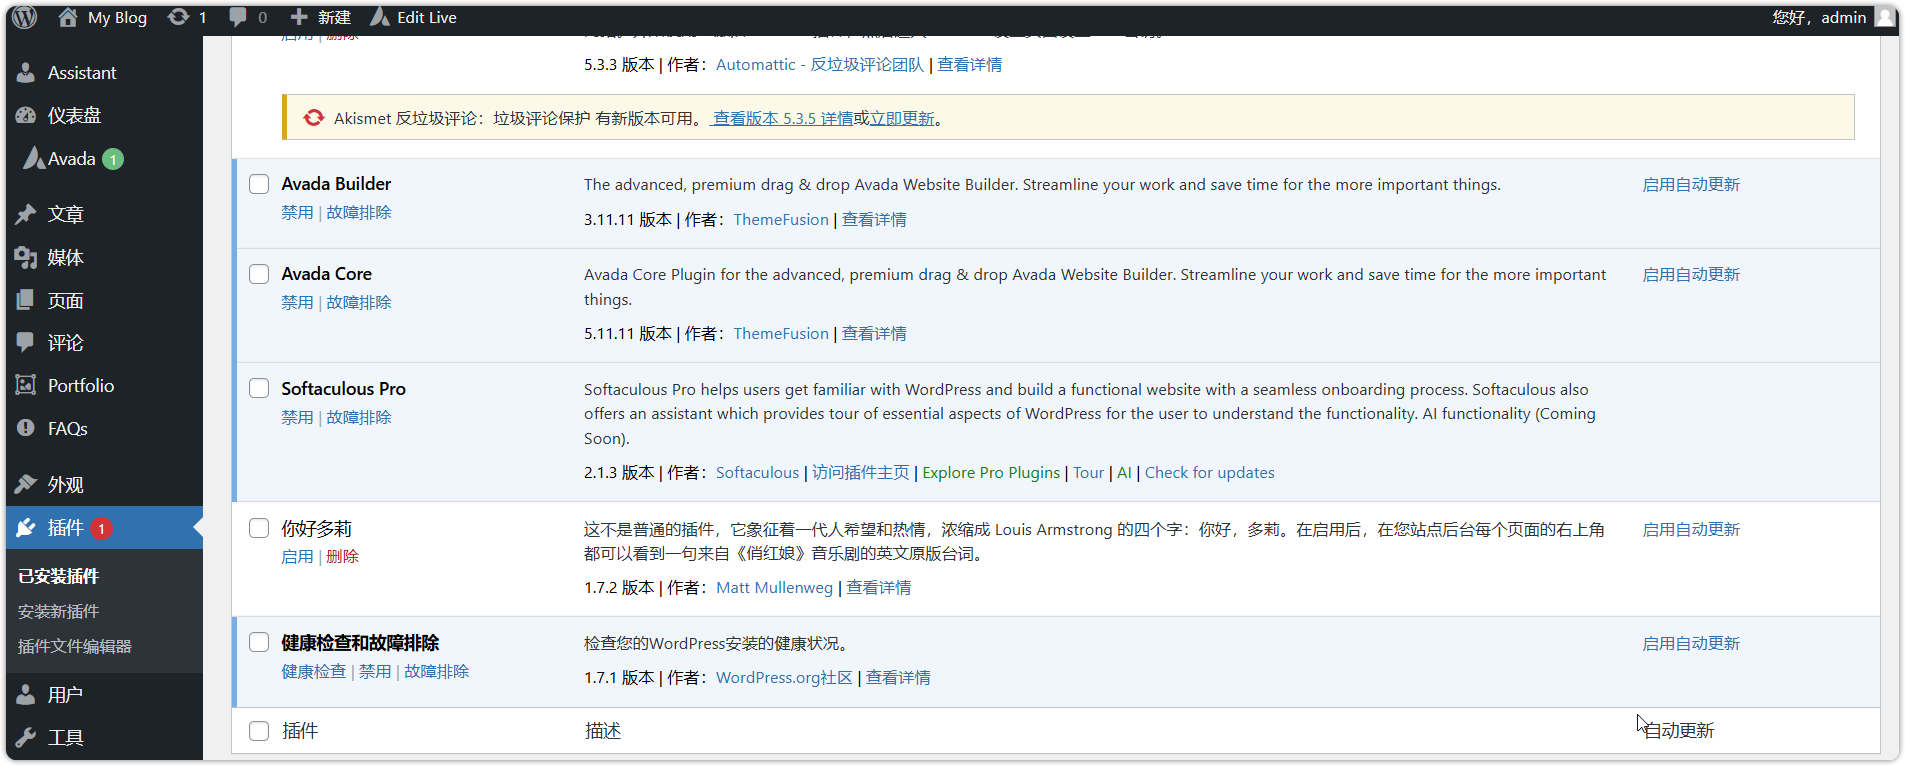Check the Avada Core plugin checkbox
This screenshot has width=1905, height=766.
tap(259, 274)
